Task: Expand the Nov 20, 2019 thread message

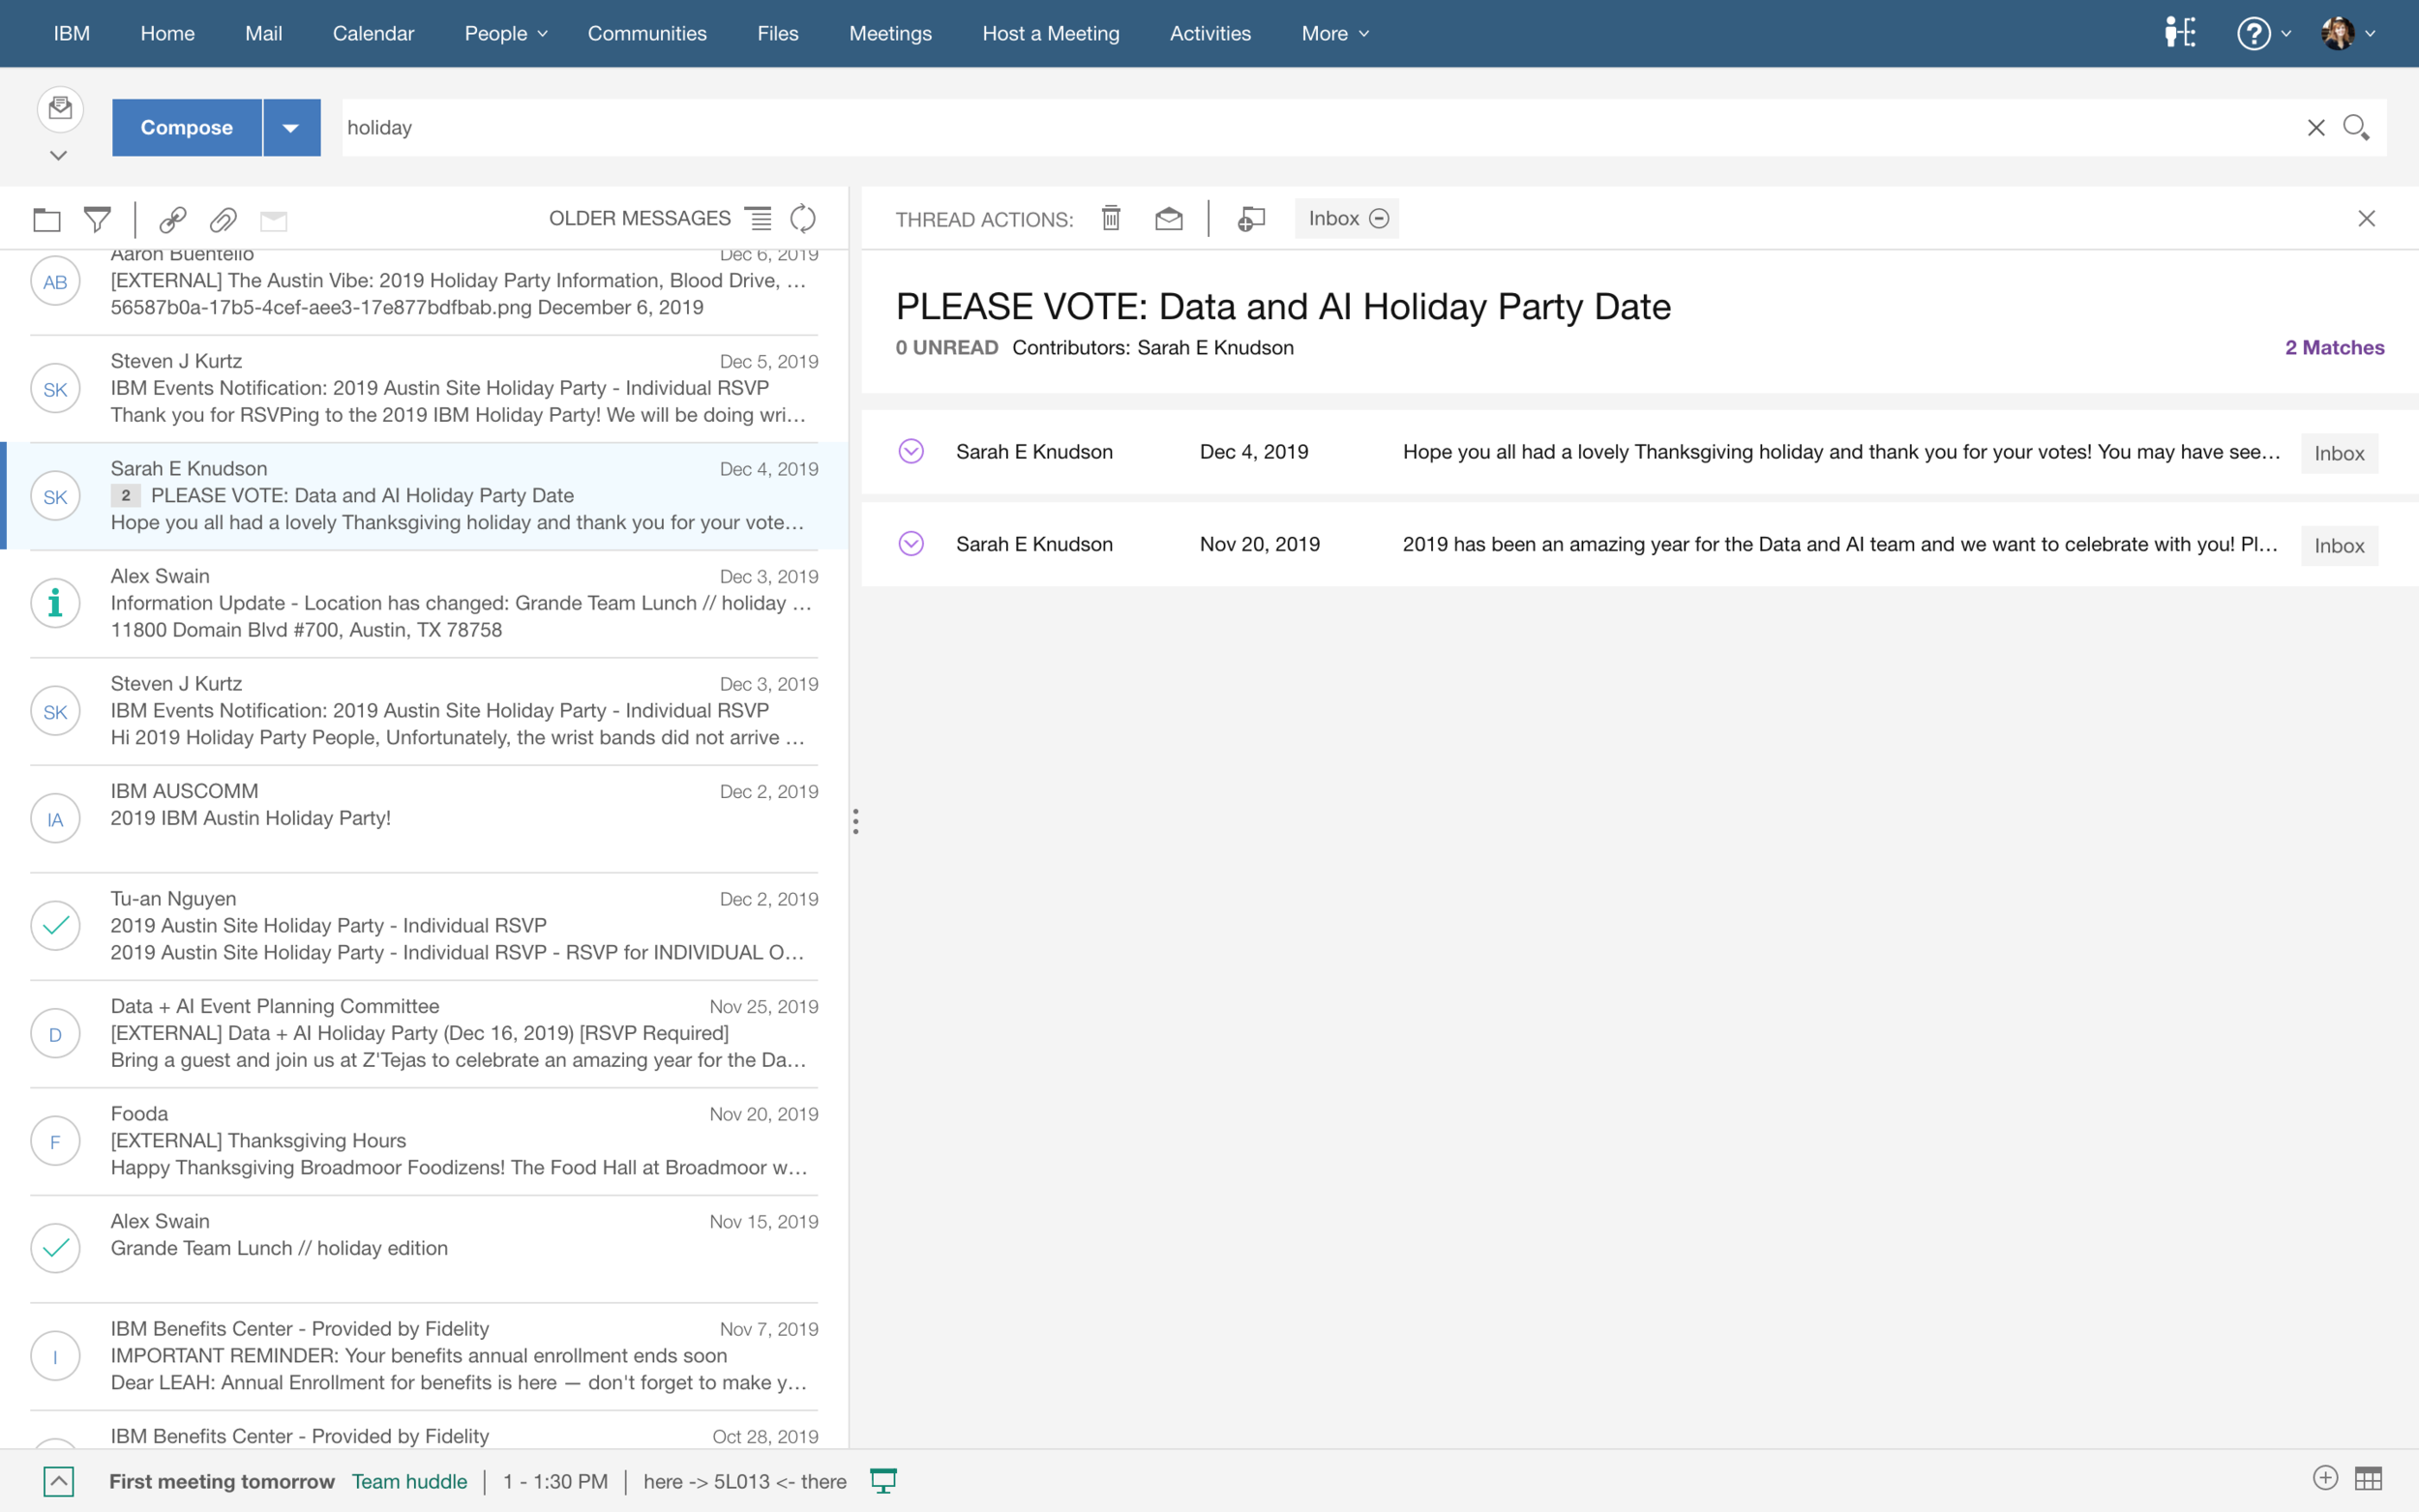Action: pyautogui.click(x=911, y=543)
